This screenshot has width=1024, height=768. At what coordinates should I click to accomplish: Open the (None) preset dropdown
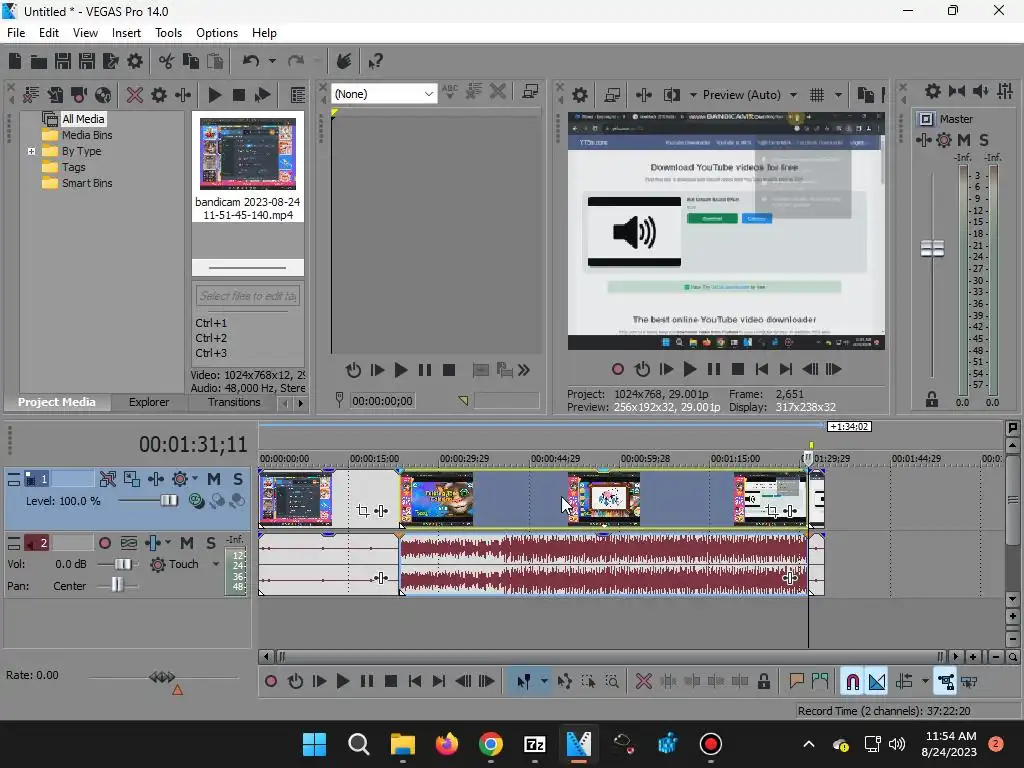[x=383, y=94]
